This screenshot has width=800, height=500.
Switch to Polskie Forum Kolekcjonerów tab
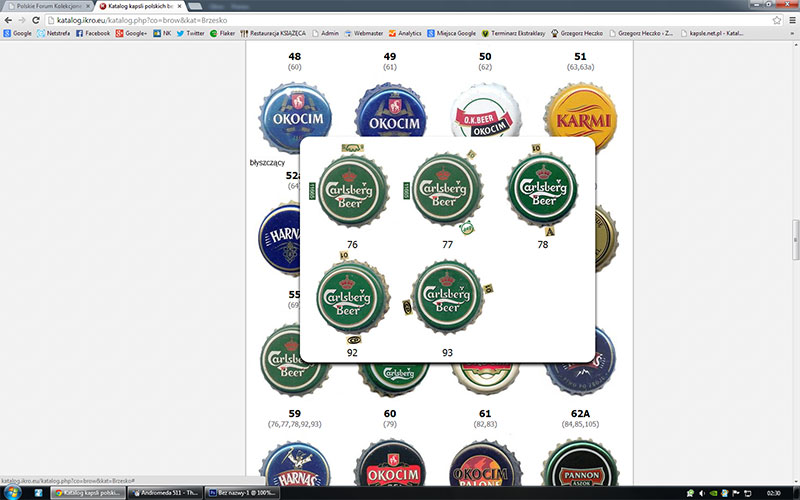pyautogui.click(x=45, y=6)
